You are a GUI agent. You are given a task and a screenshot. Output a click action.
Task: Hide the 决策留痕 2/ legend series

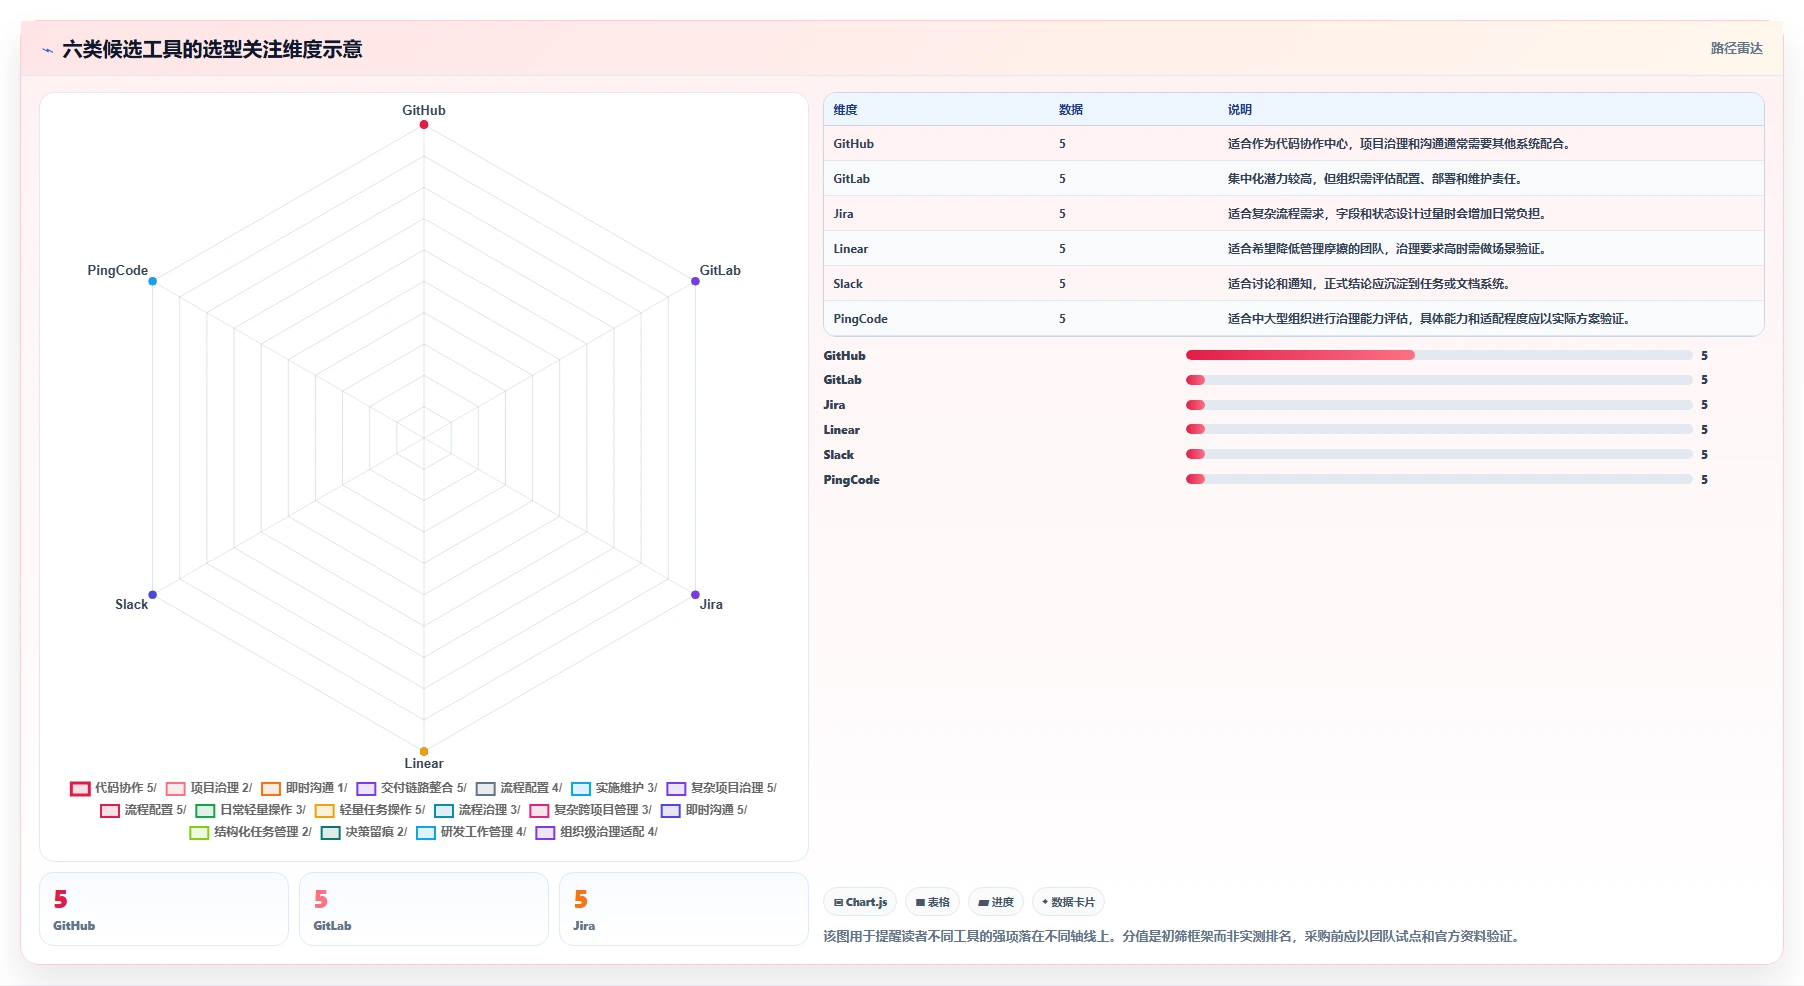click(364, 832)
